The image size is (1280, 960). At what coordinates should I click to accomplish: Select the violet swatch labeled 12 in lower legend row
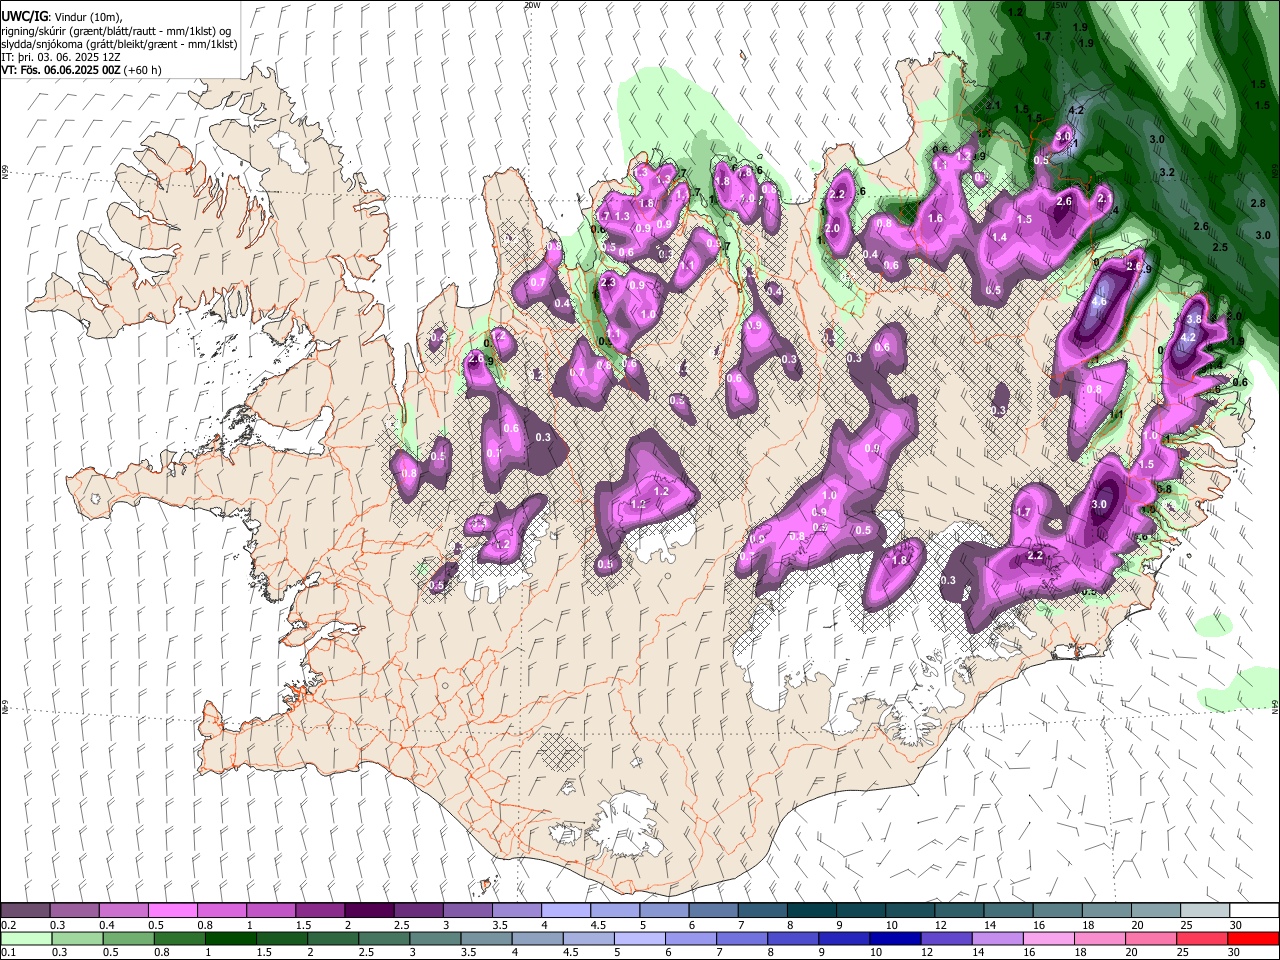(946, 938)
